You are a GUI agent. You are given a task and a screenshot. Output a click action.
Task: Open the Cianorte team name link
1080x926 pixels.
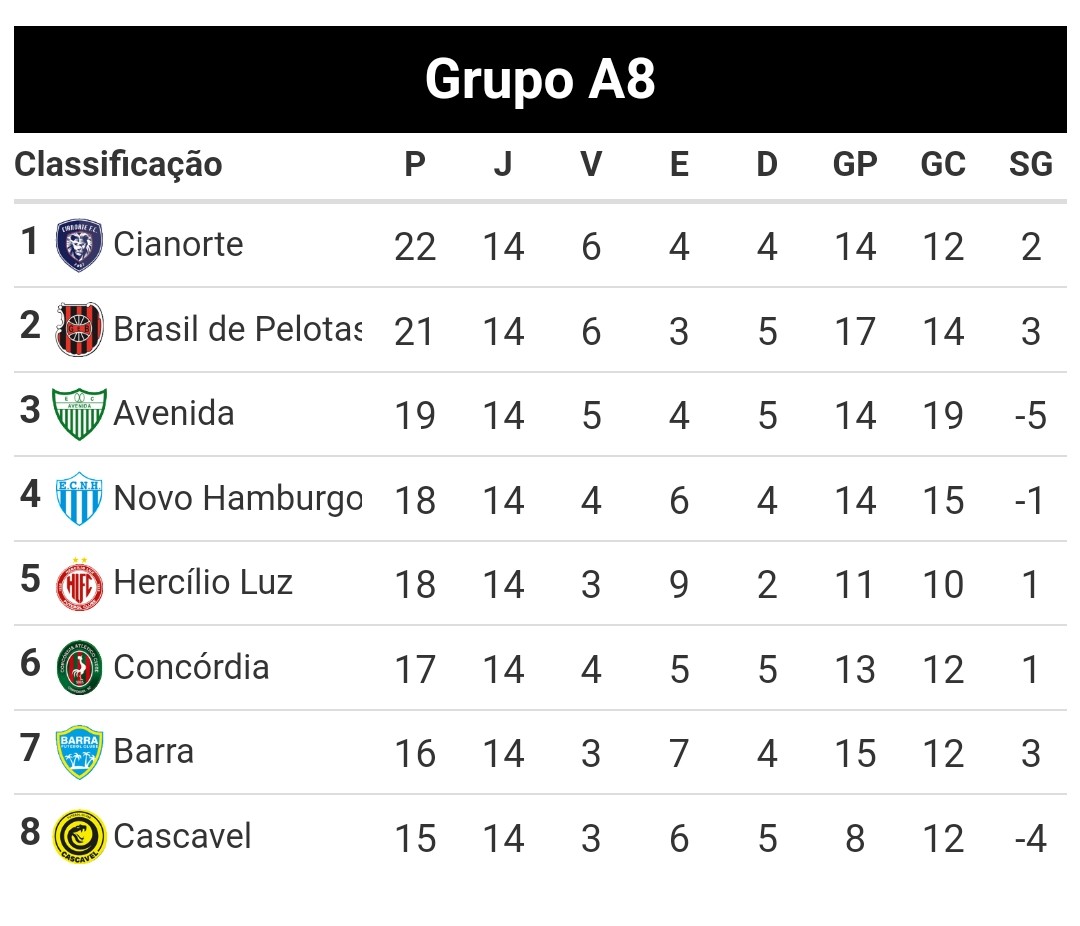178,244
